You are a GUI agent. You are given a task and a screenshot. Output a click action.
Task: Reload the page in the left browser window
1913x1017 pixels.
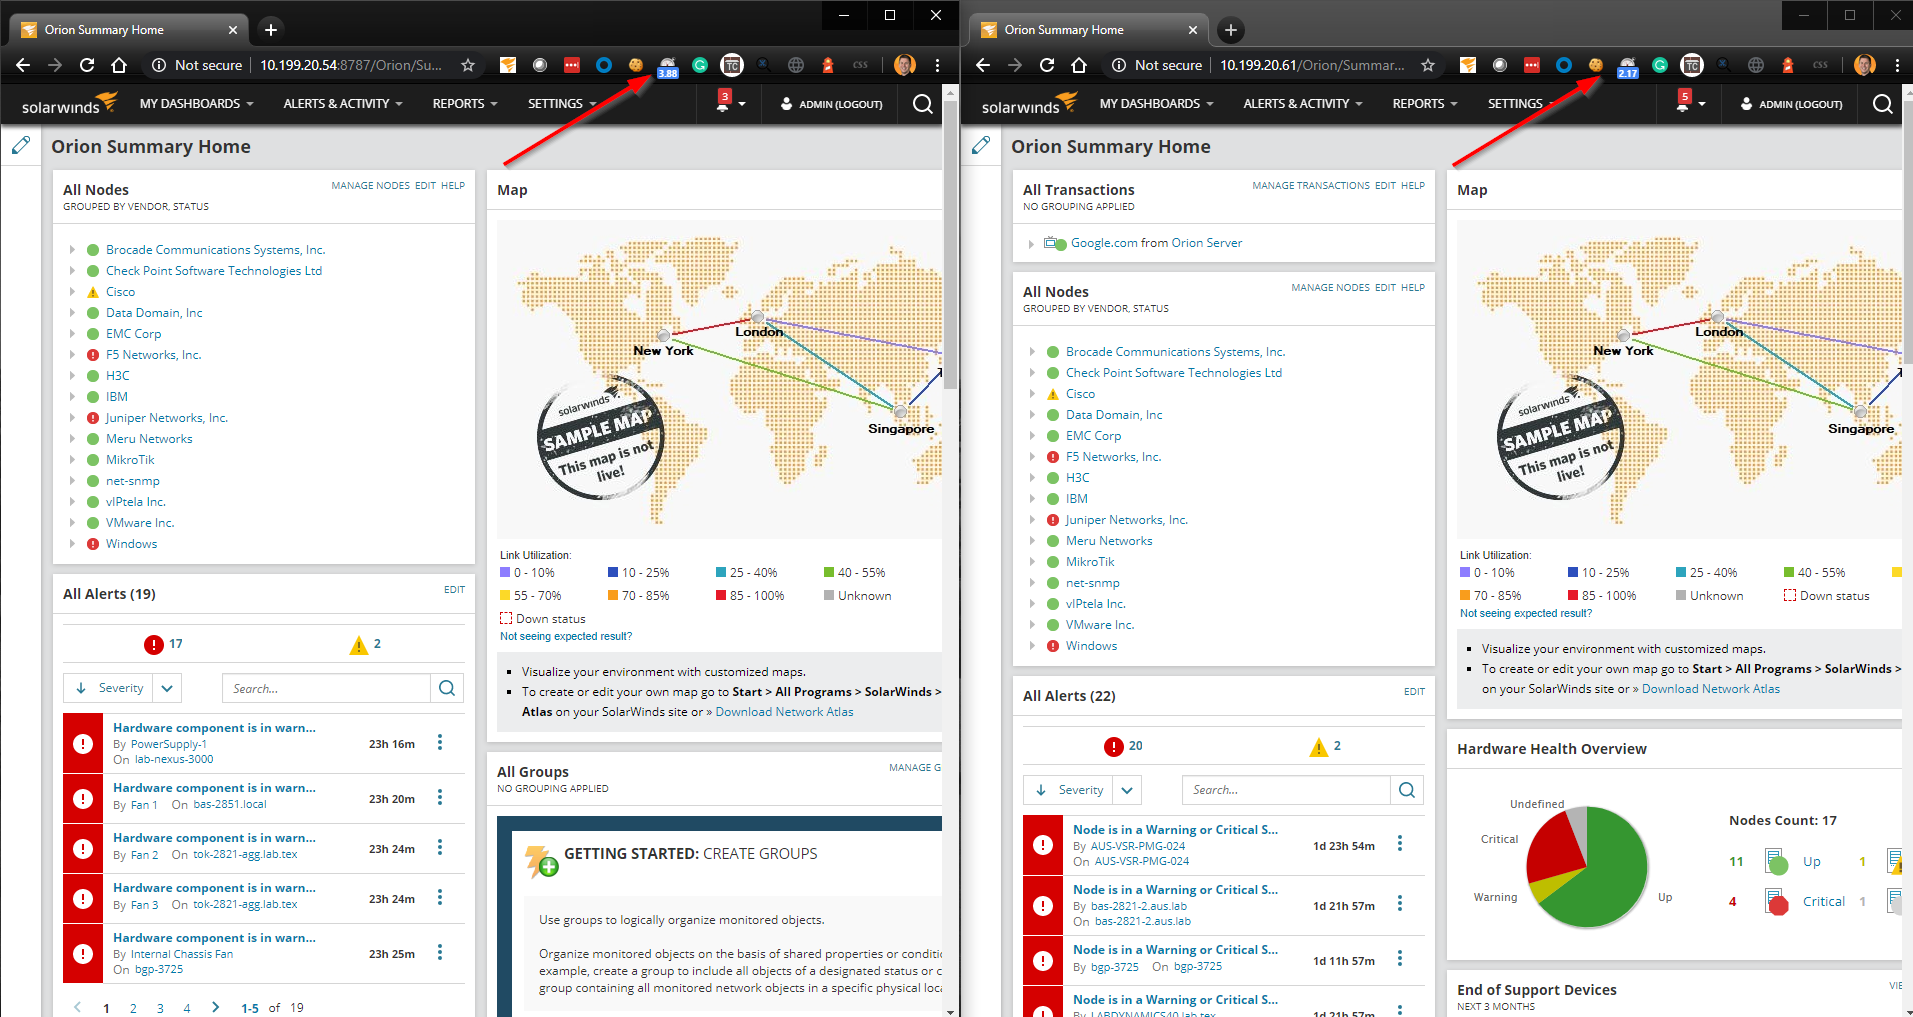(x=87, y=65)
